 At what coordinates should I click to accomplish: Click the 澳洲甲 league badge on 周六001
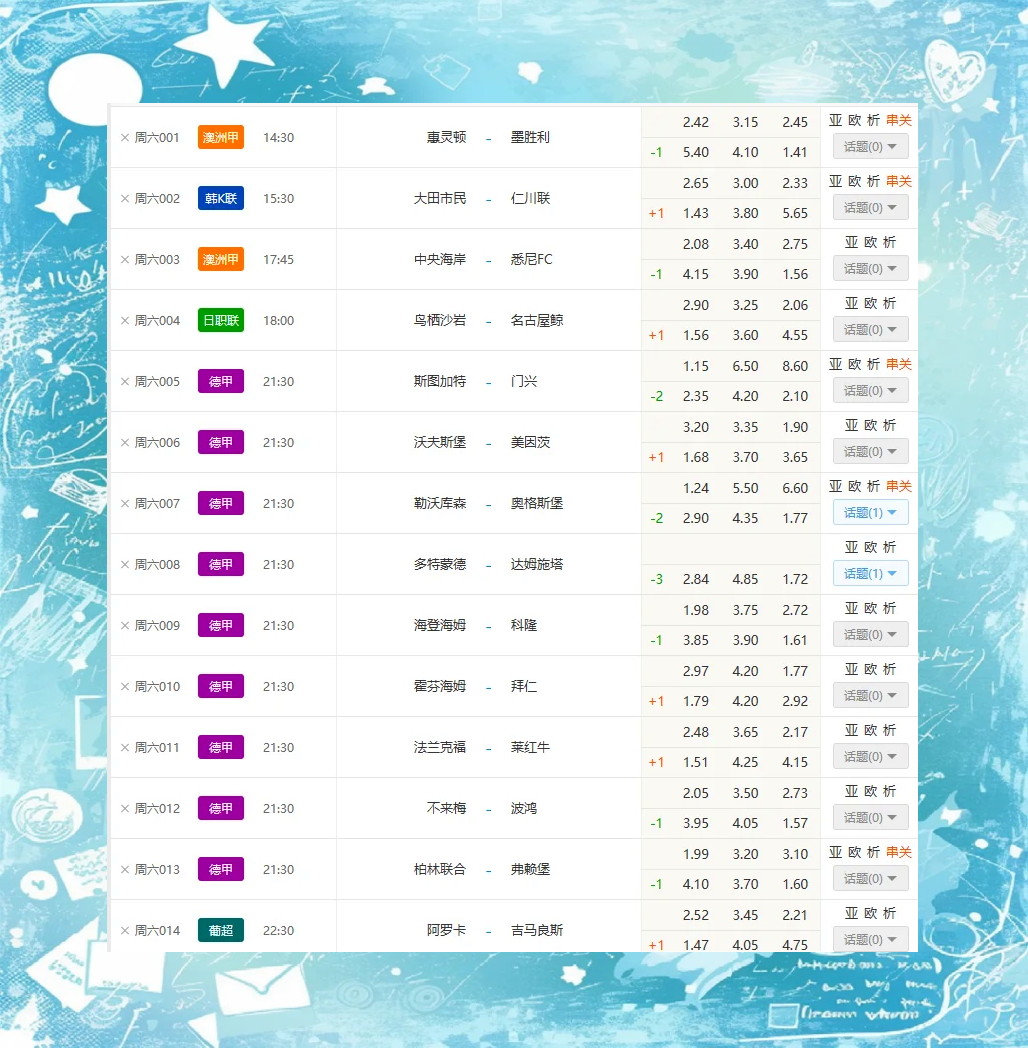pos(221,138)
